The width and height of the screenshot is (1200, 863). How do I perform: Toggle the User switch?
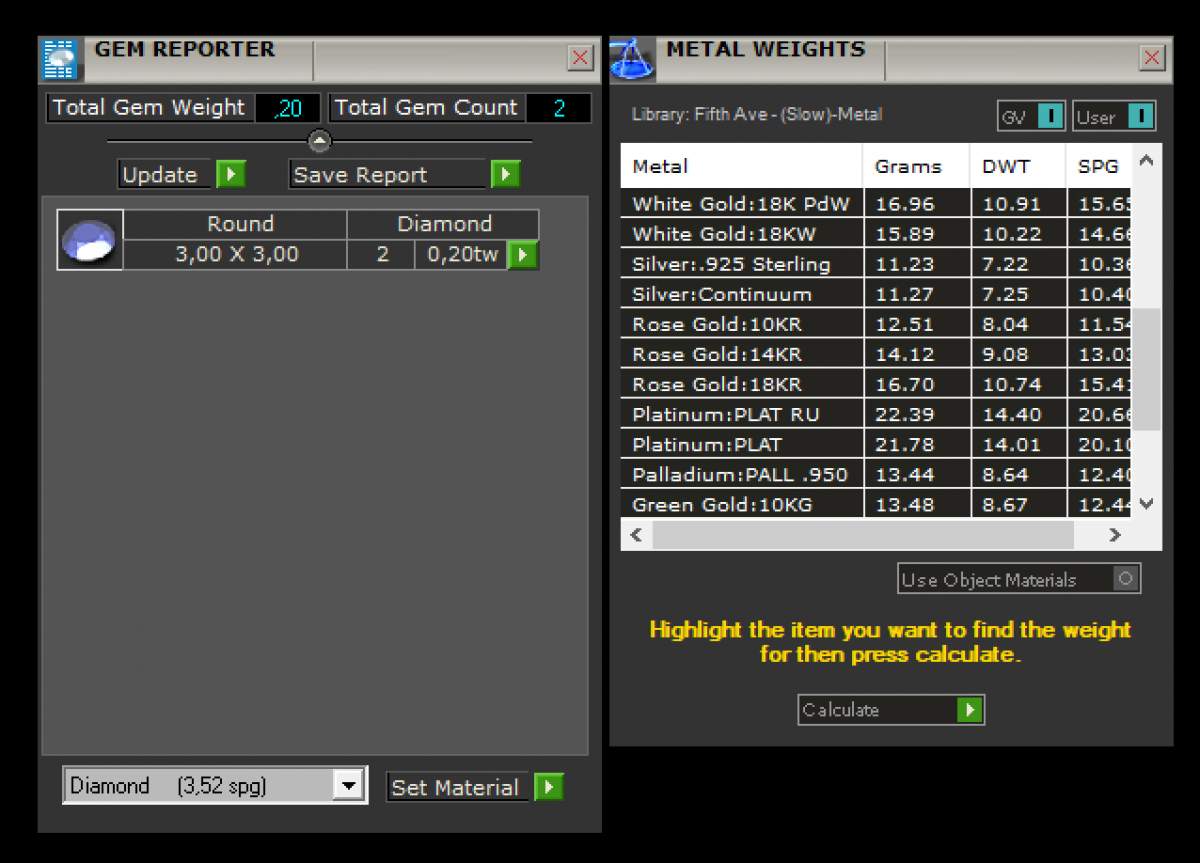point(1141,117)
